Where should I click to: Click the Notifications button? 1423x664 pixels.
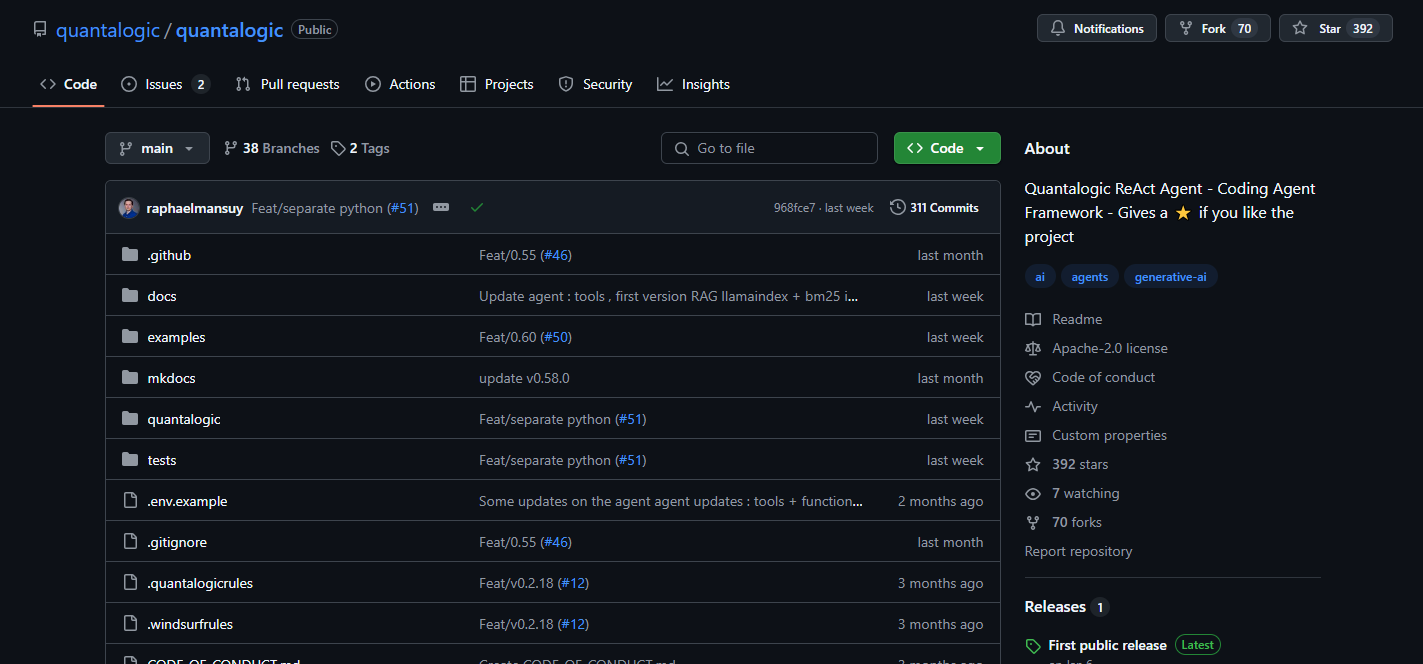click(1097, 28)
